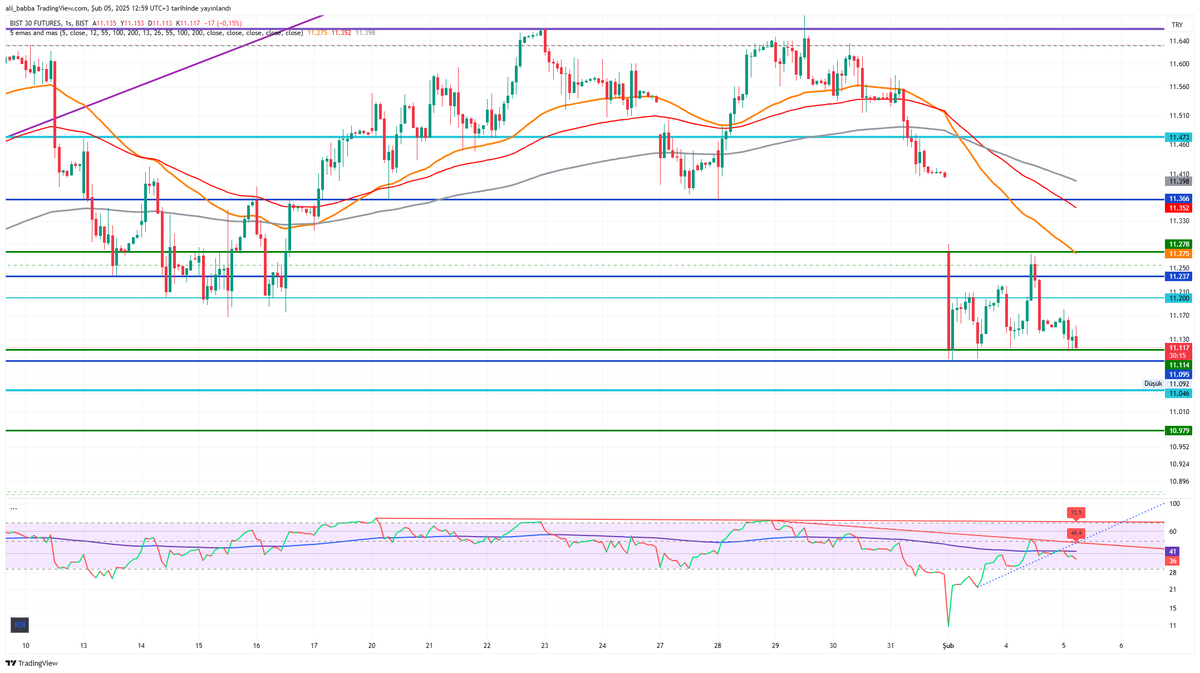Click the red 11.352 moving average label
Image resolution: width=1200 pixels, height=673 pixels.
pyautogui.click(x=1177, y=208)
